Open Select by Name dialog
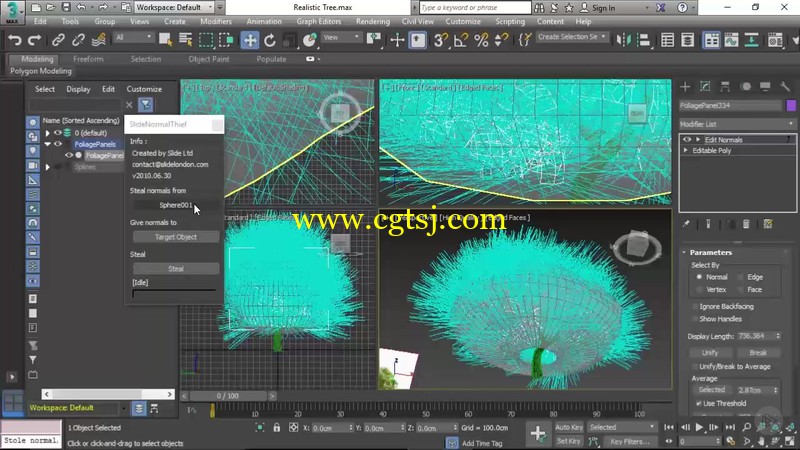Screen dimensions: 800x450 click(x=186, y=40)
